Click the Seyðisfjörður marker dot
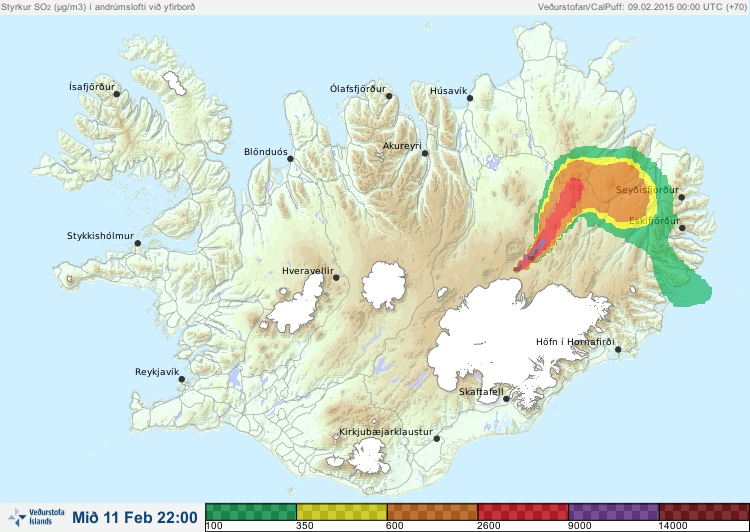750x532 pixels. click(x=682, y=197)
